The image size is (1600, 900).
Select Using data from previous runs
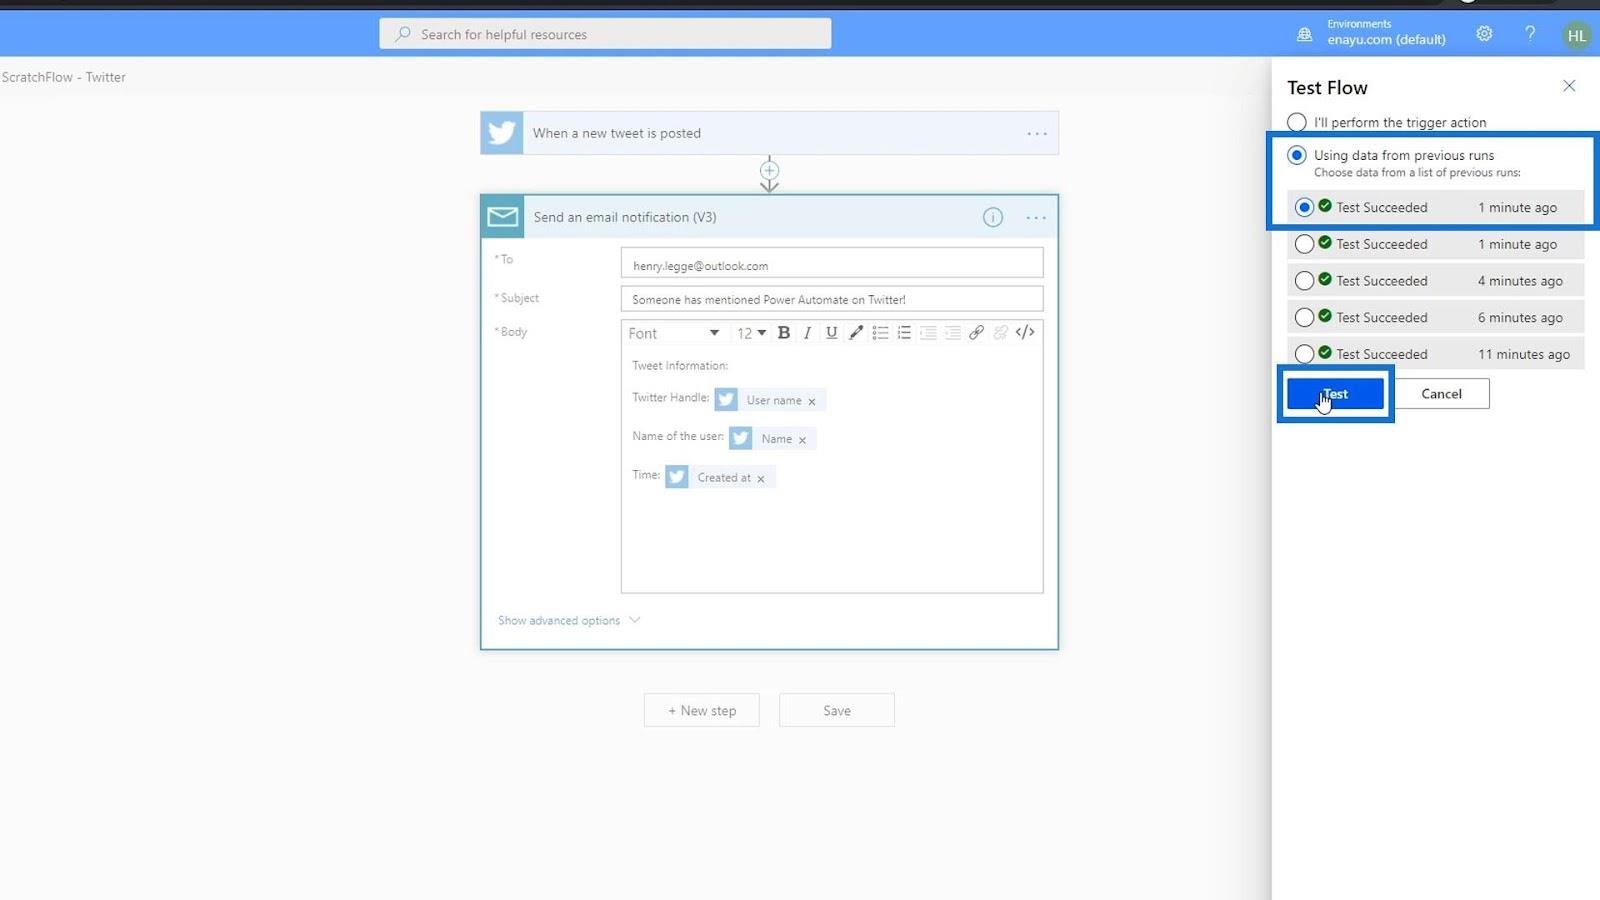(x=1297, y=155)
